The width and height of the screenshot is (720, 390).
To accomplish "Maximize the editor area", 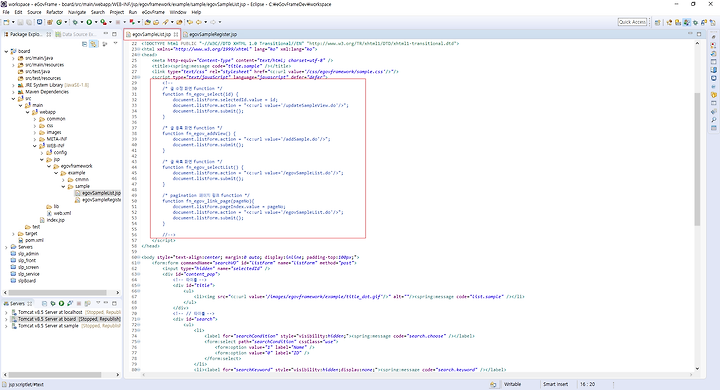I will click(x=699, y=34).
